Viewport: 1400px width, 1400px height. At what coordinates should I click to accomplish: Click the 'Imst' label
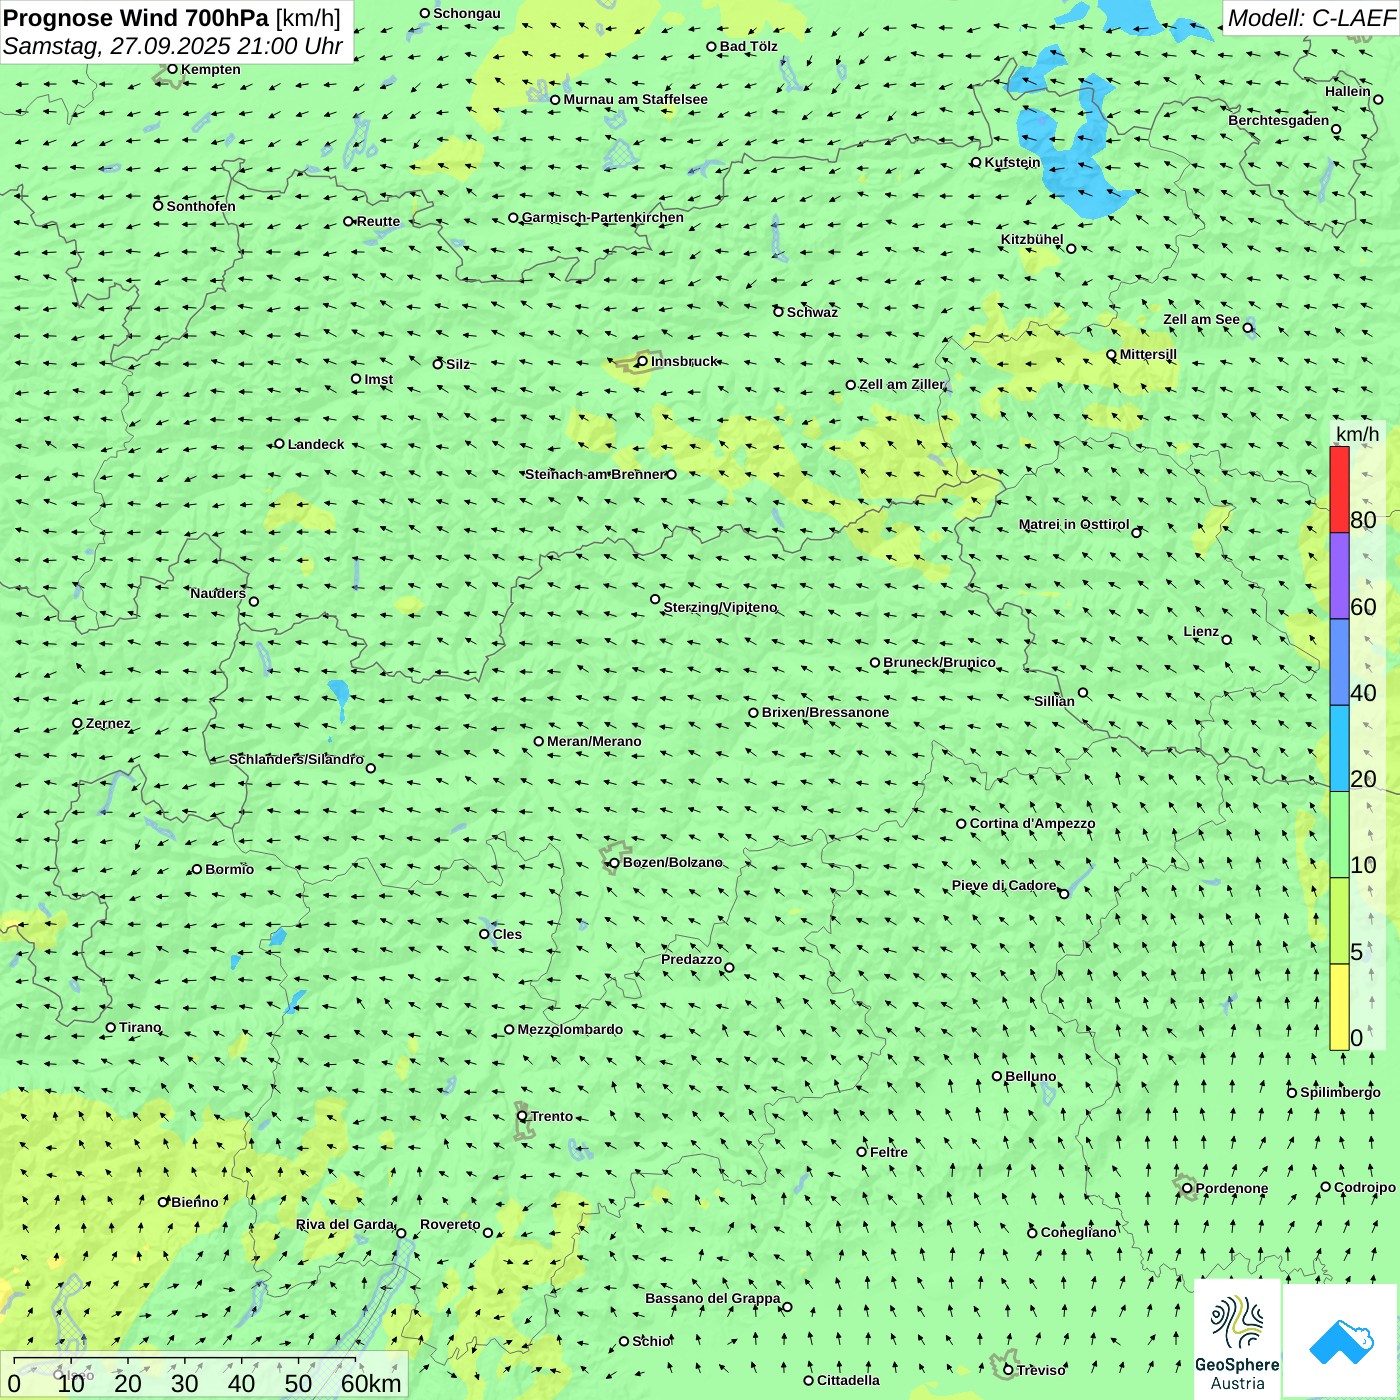(x=378, y=379)
